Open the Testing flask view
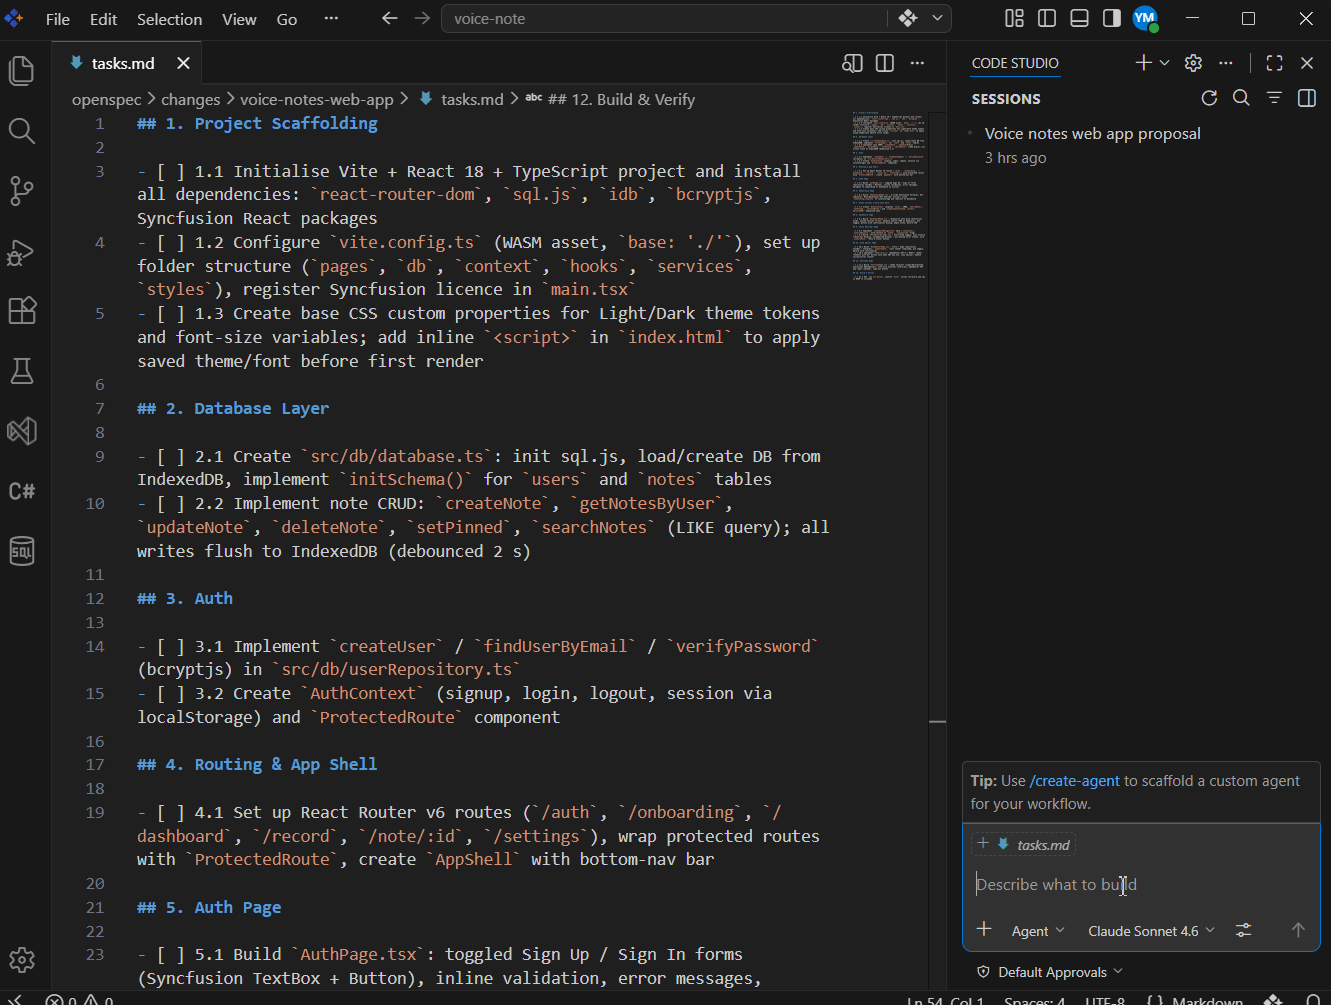The height and width of the screenshot is (1005, 1331). click(x=22, y=371)
